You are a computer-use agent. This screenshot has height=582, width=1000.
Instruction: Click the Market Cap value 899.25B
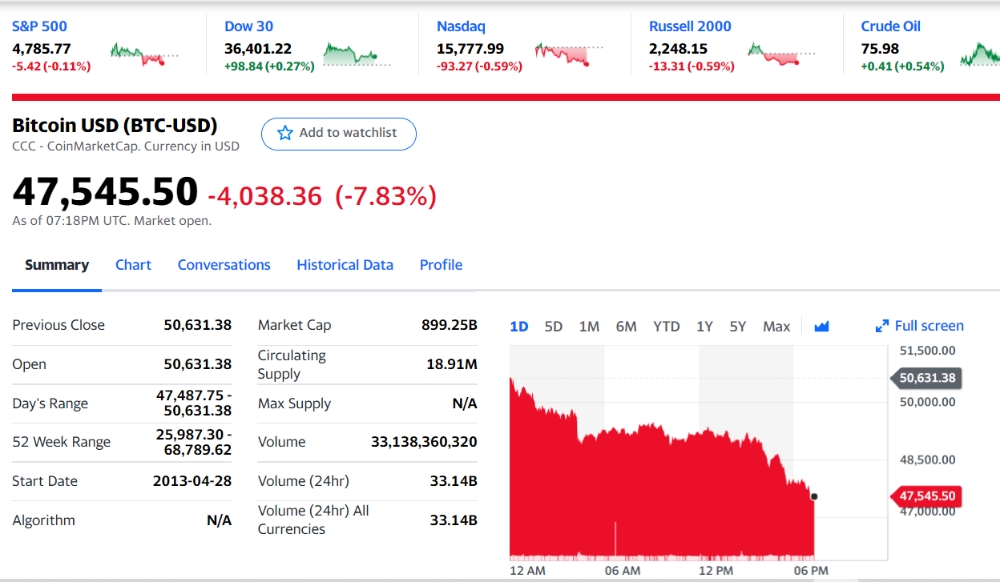449,325
